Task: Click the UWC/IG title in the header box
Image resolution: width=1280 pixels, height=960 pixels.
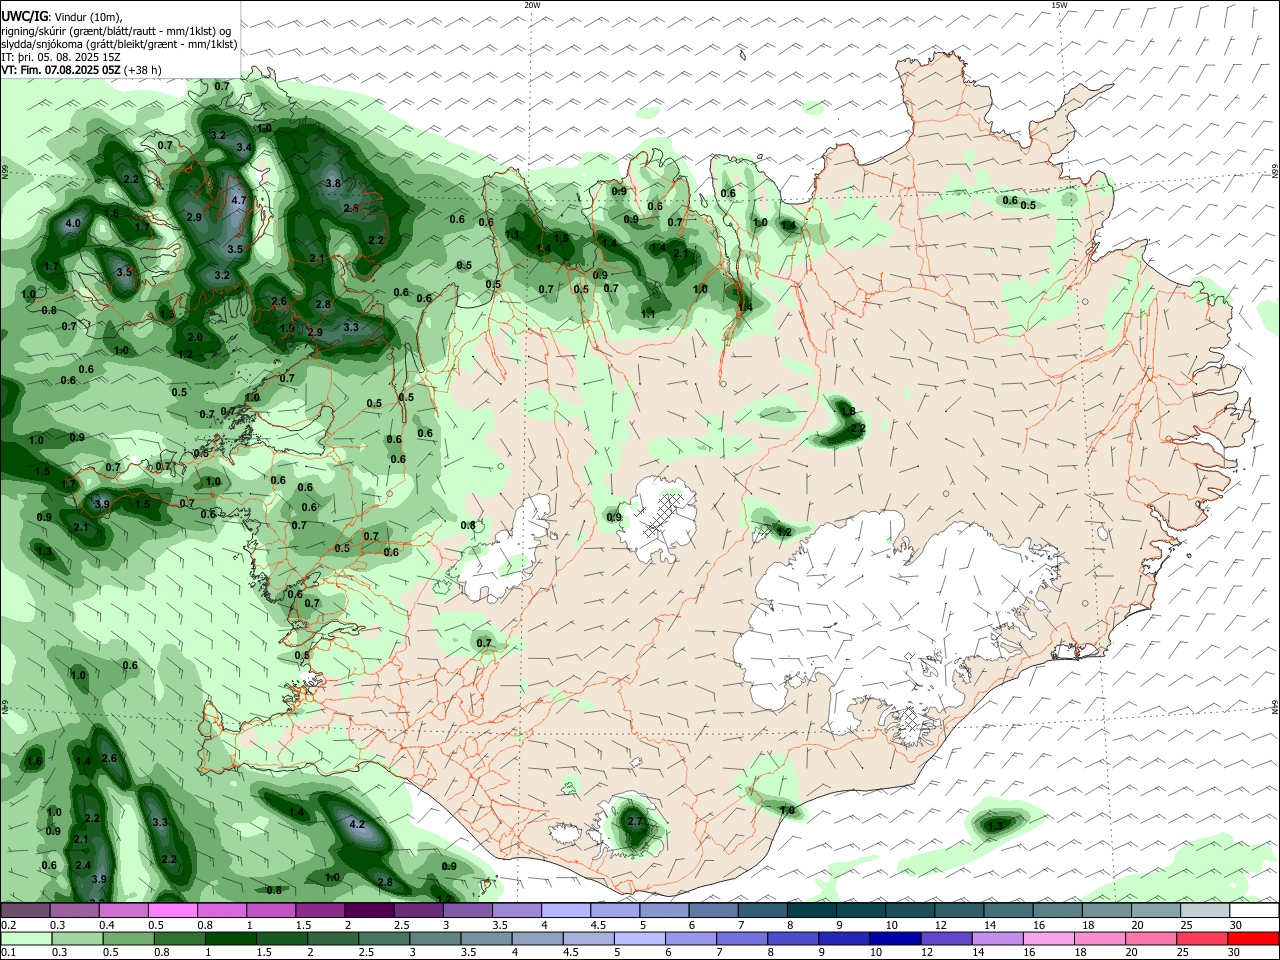Action: pos(23,16)
